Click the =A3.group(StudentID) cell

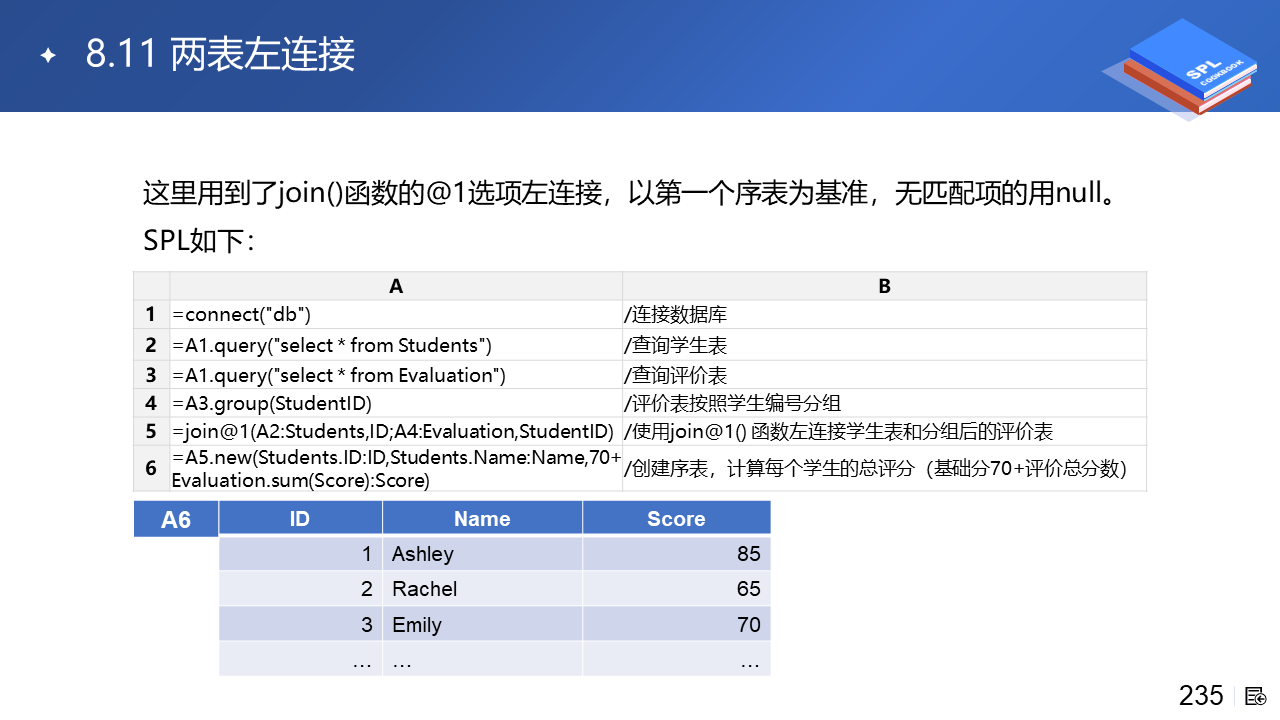[x=396, y=403]
